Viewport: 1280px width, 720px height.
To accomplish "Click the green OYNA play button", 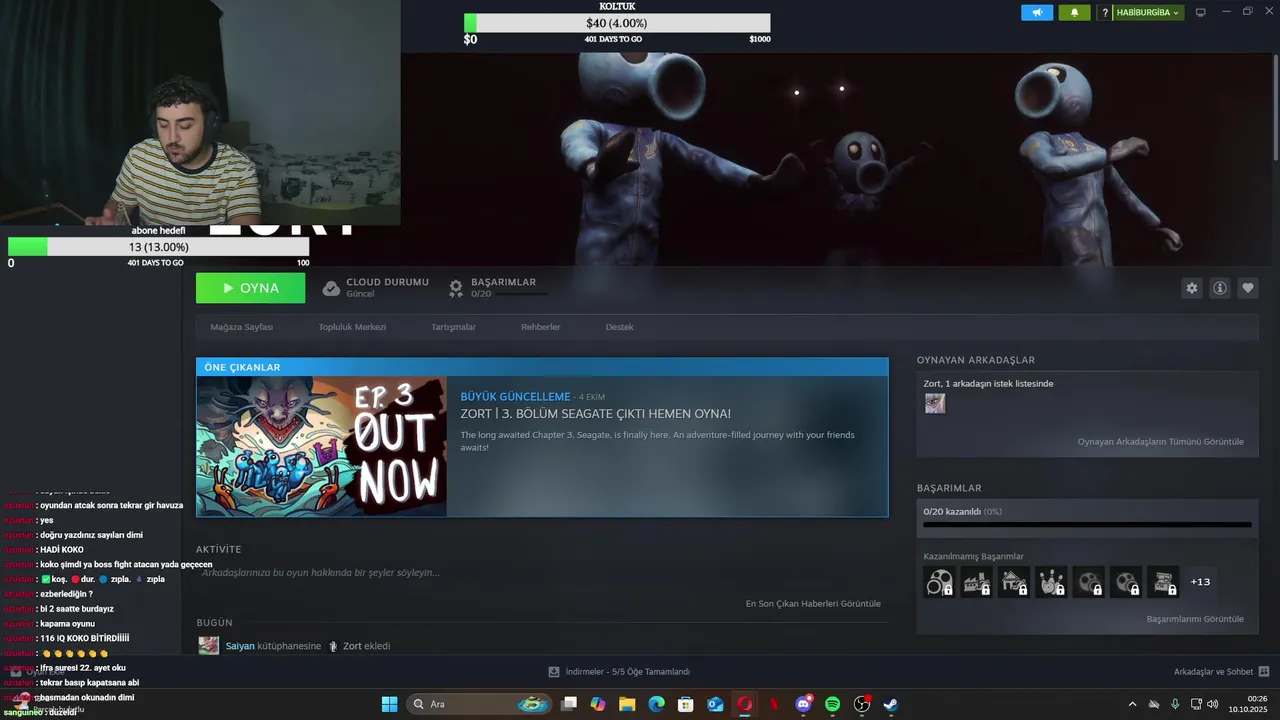I will [x=250, y=288].
